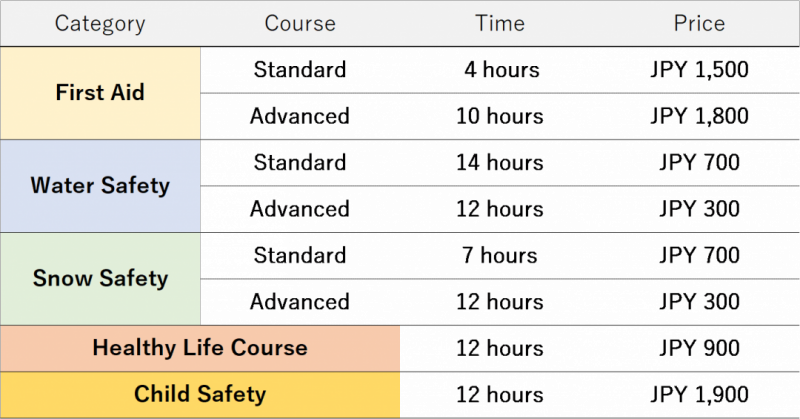Select the Price column header
The width and height of the screenshot is (800, 419).
pos(699,23)
